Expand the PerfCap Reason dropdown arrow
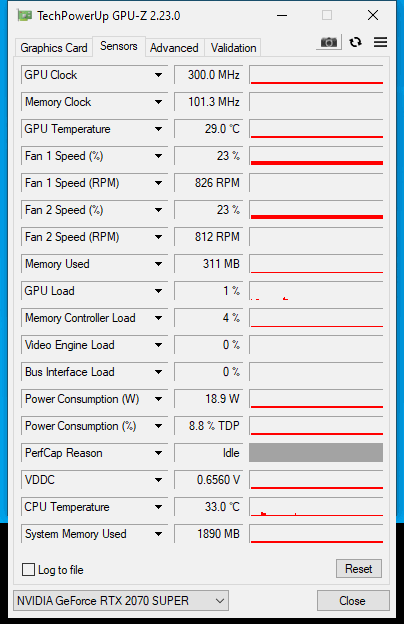The image size is (404, 624). 158,453
